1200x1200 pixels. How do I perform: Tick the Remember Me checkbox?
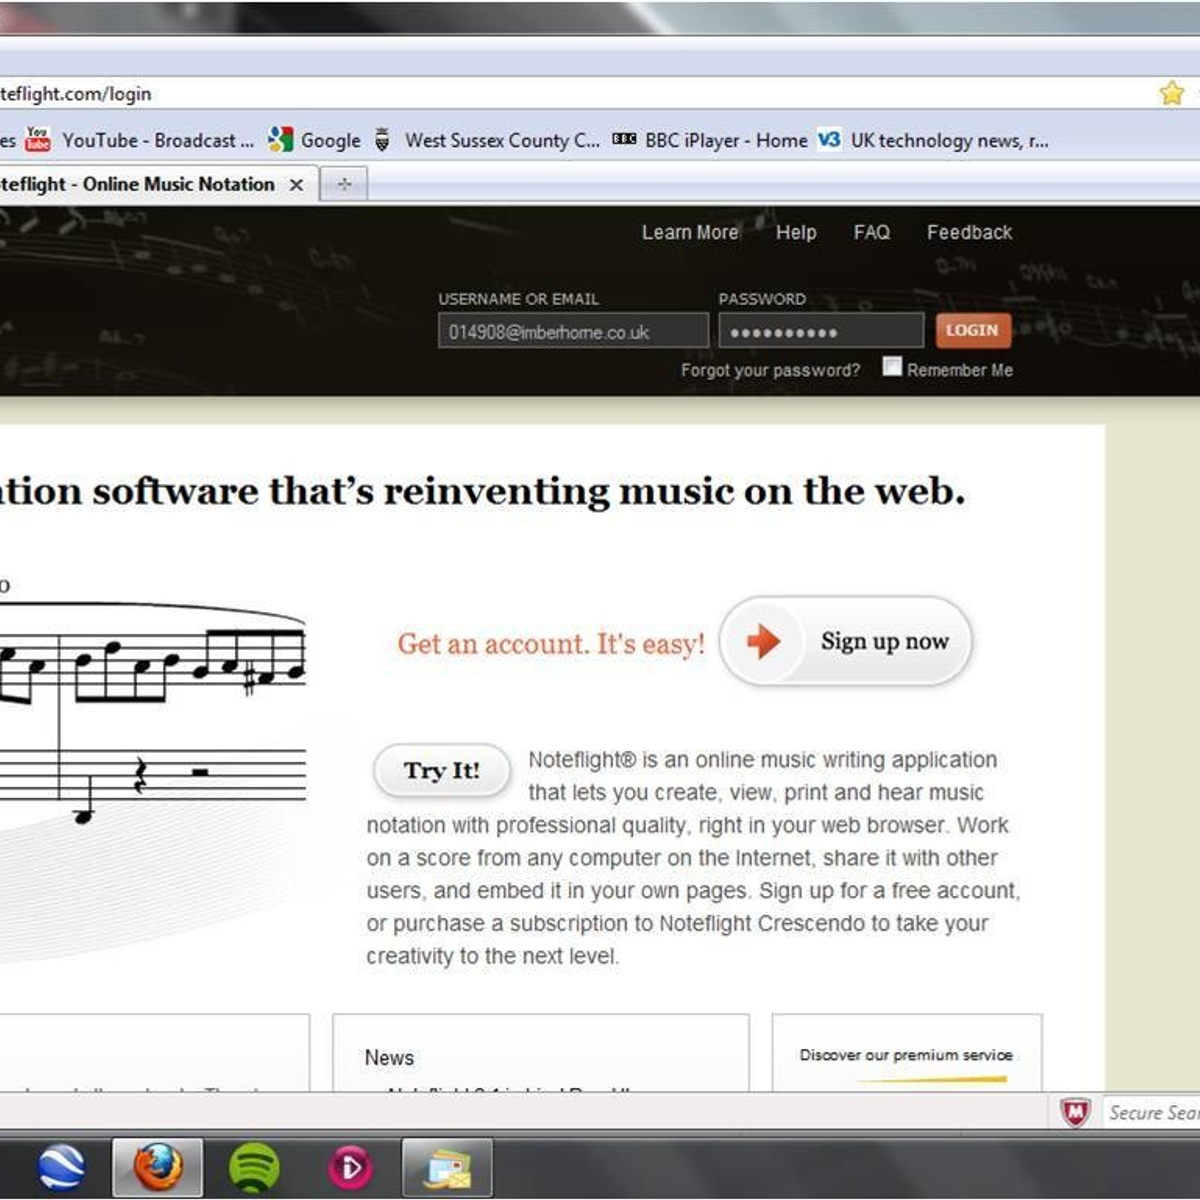coord(892,367)
